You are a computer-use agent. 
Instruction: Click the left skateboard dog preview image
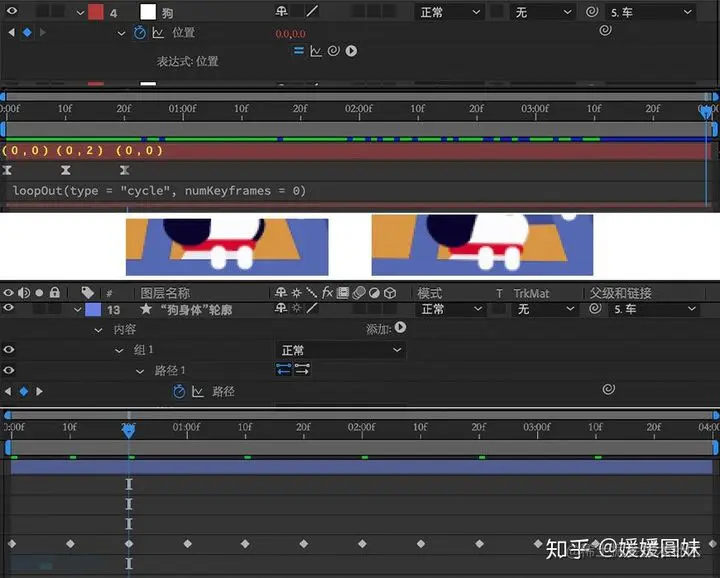(x=227, y=247)
